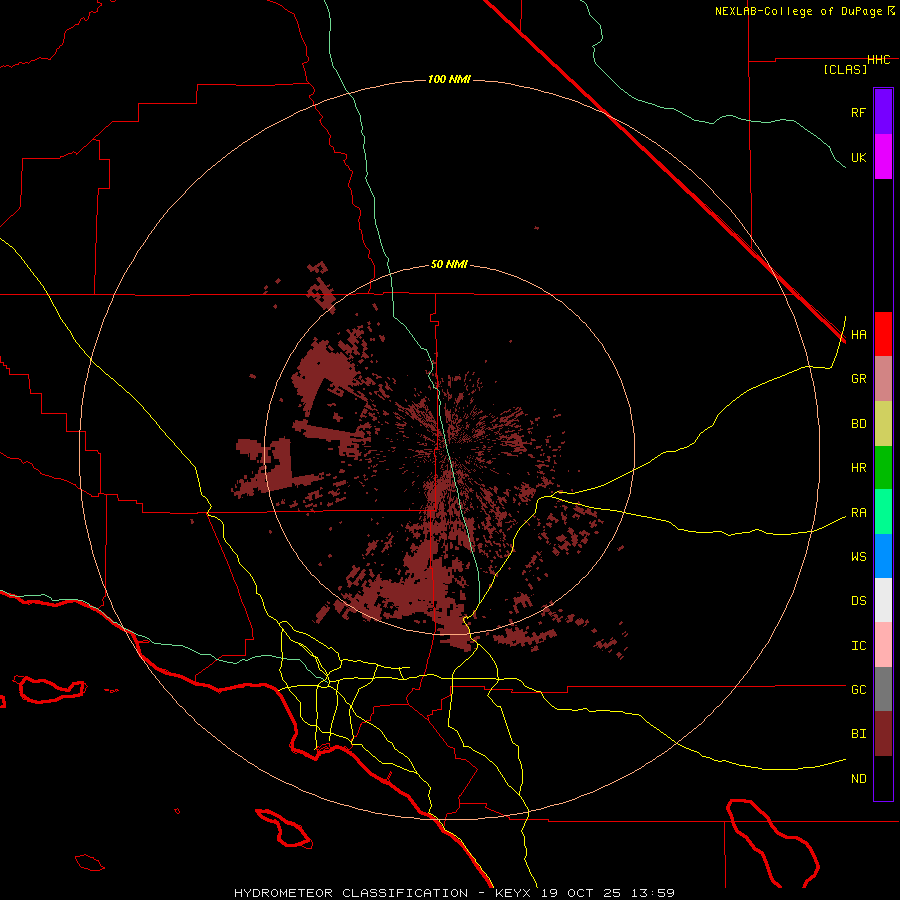Click the IC legend label
The image size is (900, 900).
pyautogui.click(x=858, y=646)
